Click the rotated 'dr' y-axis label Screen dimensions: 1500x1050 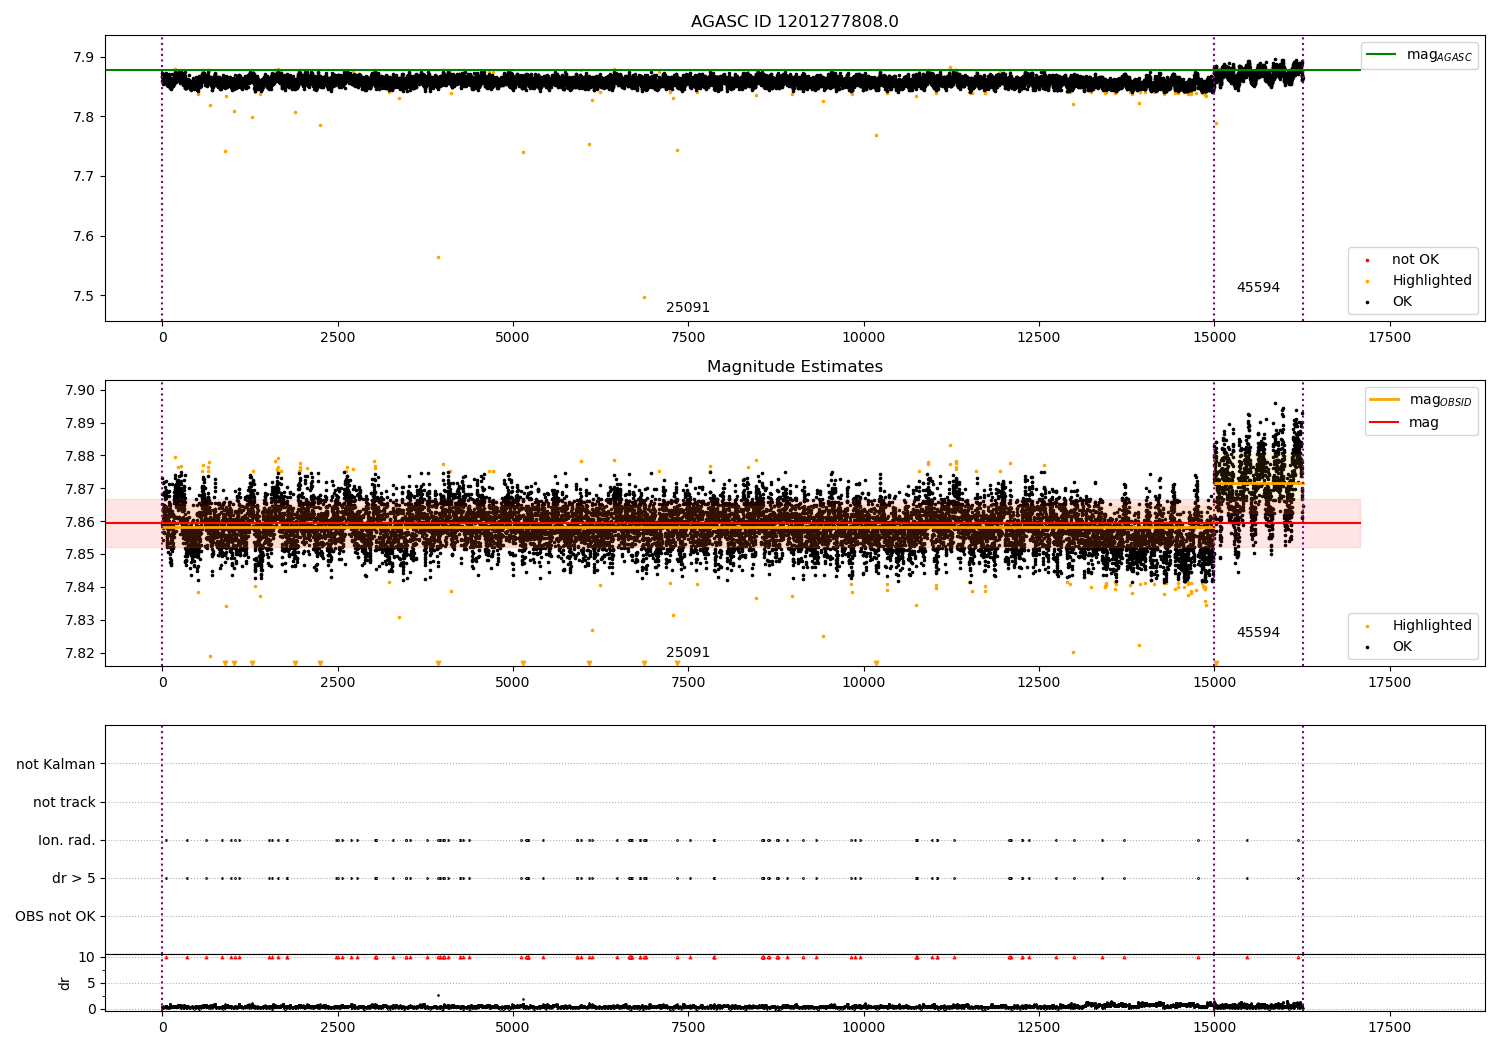(65, 983)
